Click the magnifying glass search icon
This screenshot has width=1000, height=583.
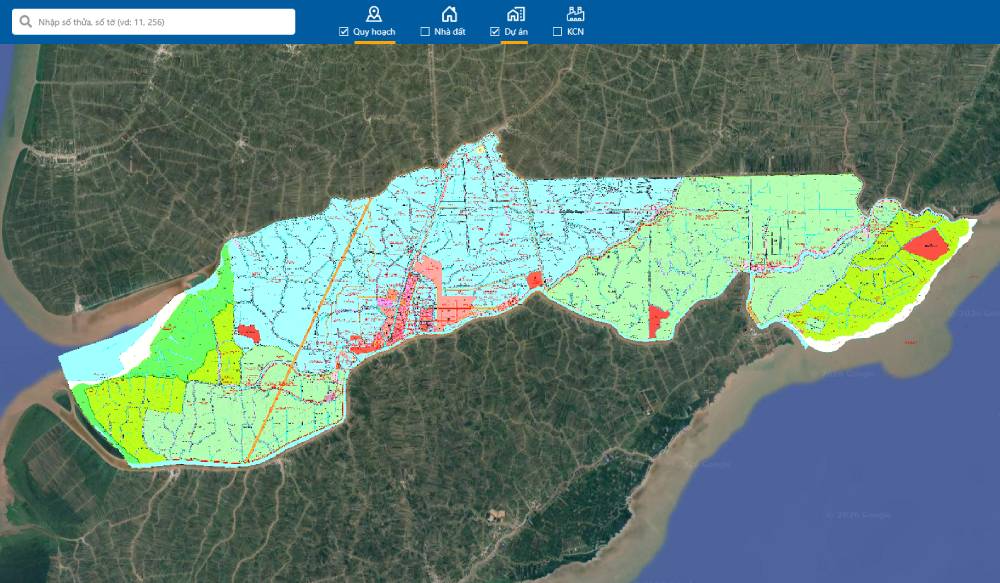click(x=24, y=22)
